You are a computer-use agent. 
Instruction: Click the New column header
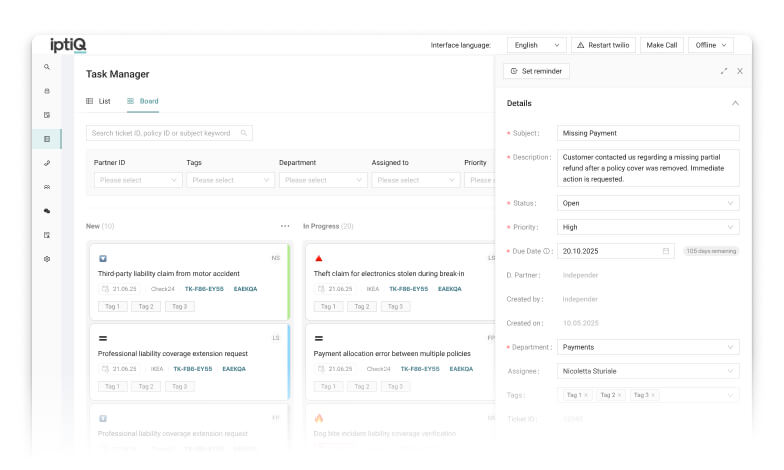click(x=100, y=226)
